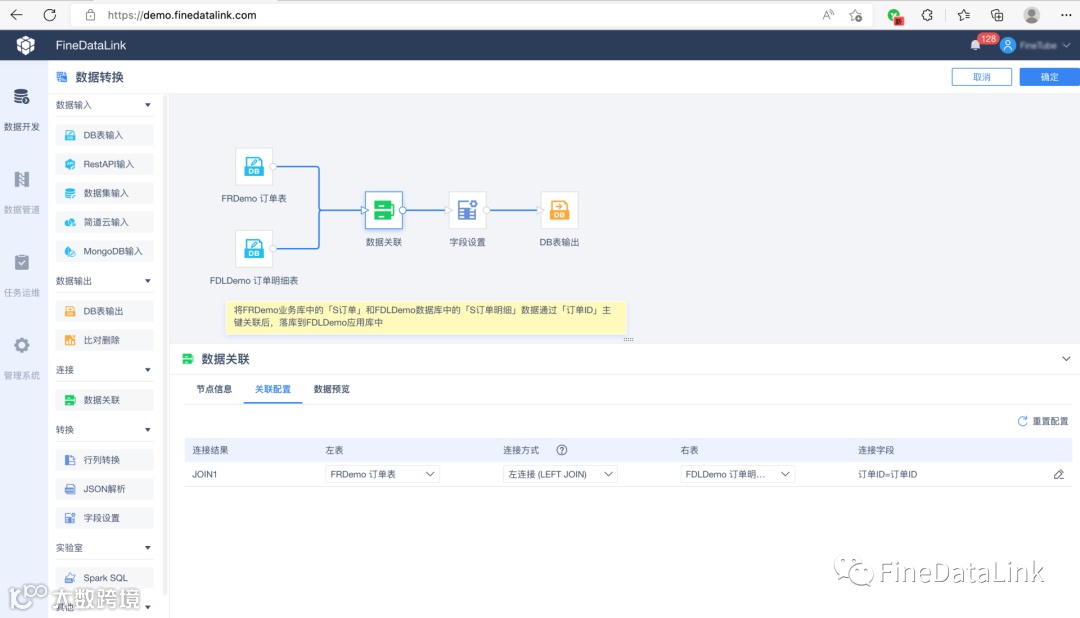
Task: Open the 左连接 (LEFT JOIN) dropdown
Action: [560, 474]
